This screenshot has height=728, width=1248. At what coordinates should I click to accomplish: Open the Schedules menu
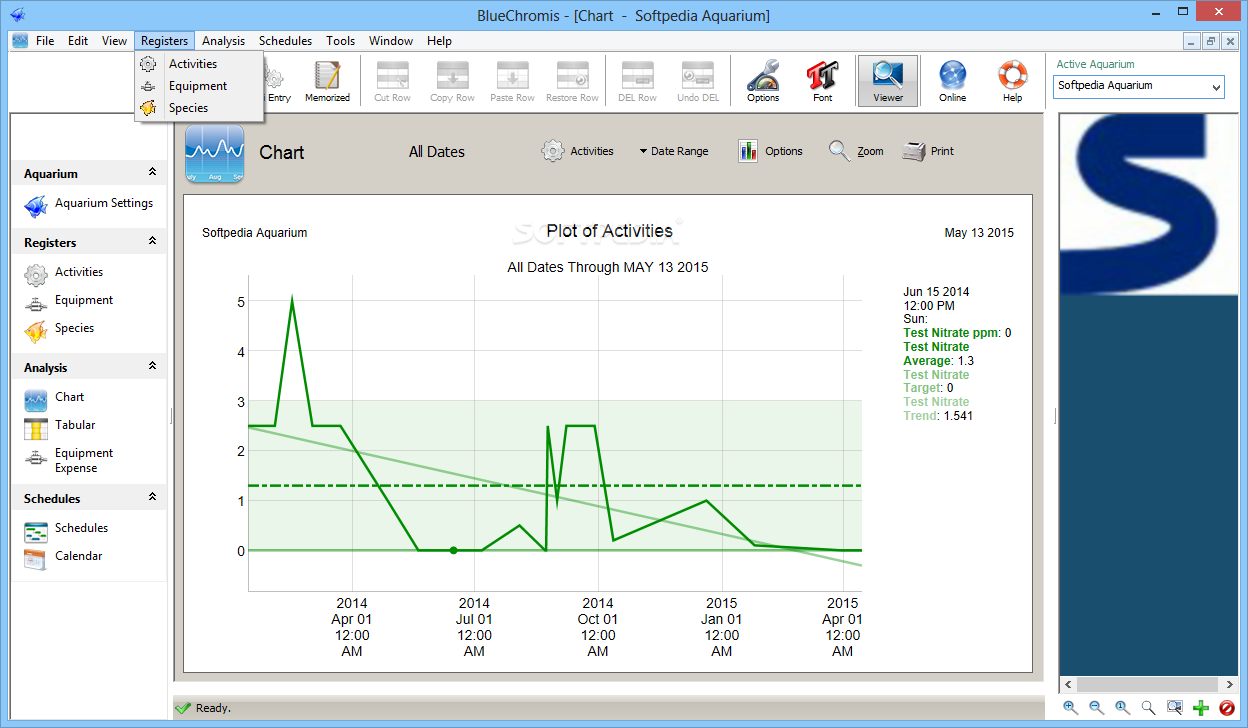pos(285,41)
